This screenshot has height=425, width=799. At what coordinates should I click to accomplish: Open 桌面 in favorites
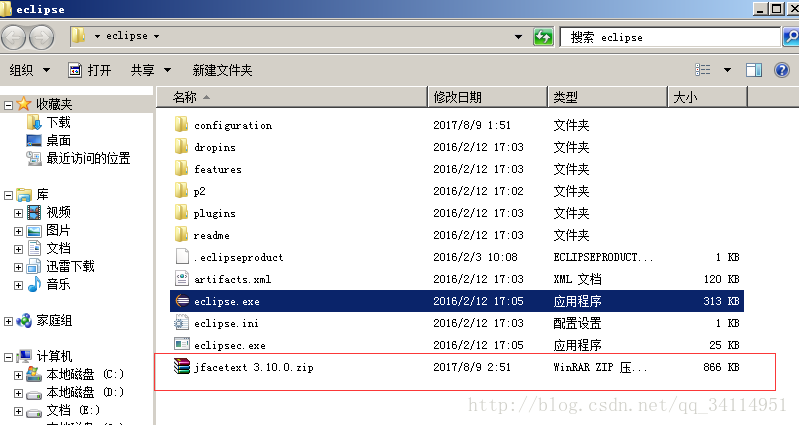58,140
